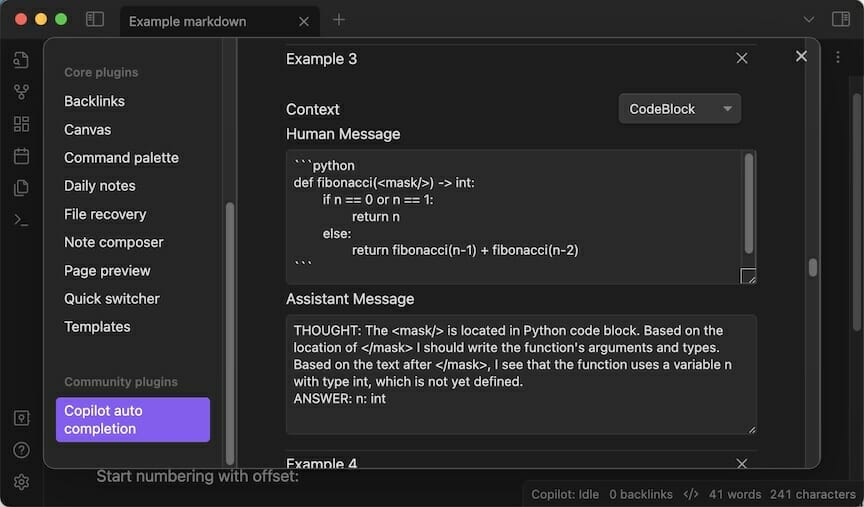
Task: Click 0 backlinks in status bar
Action: click(641, 494)
